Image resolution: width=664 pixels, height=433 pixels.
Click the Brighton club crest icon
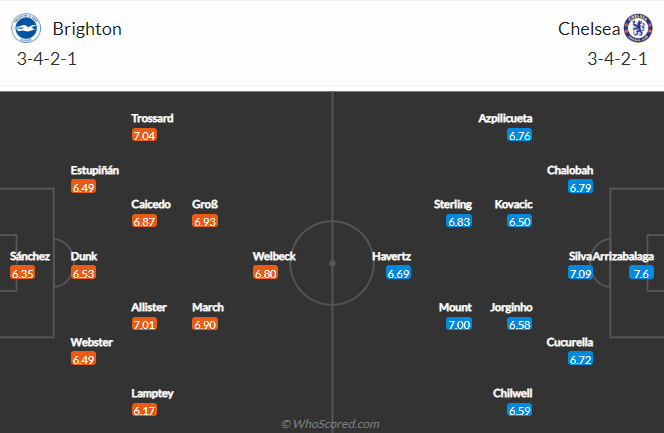pos(26,28)
